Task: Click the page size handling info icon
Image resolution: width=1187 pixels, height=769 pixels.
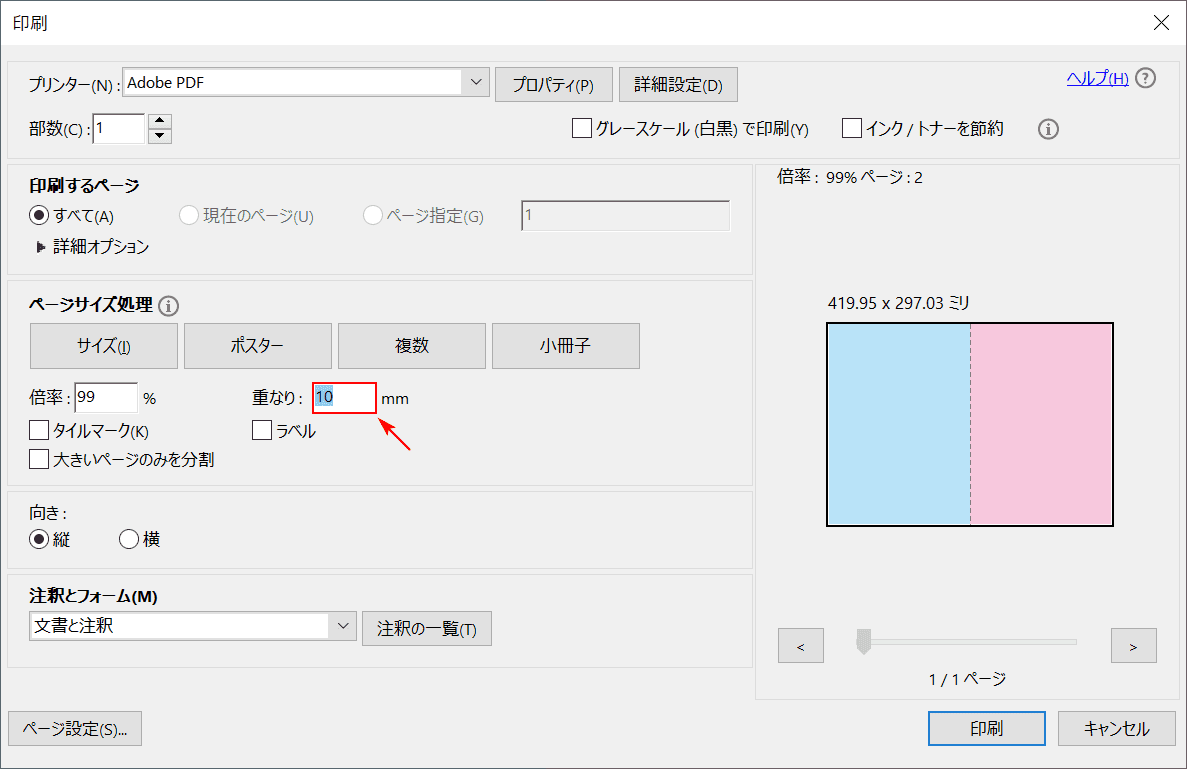Action: coord(169,306)
